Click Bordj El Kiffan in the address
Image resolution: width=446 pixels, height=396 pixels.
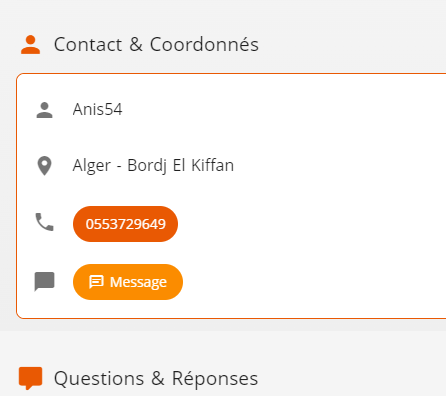180,166
